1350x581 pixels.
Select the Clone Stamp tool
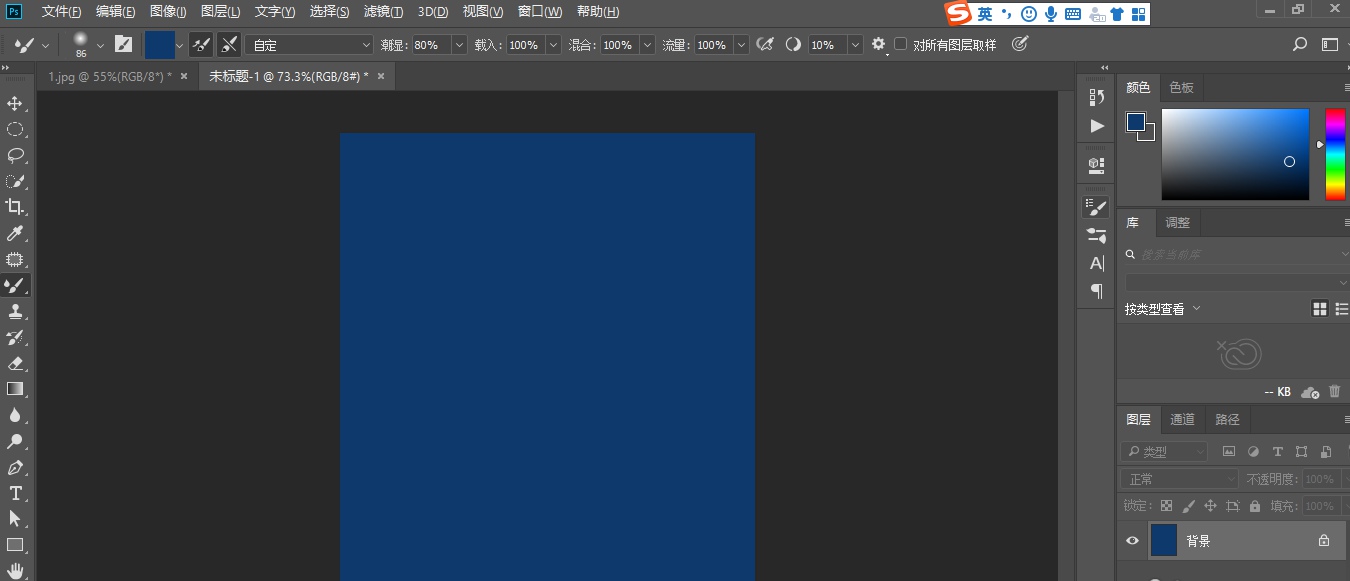point(14,311)
